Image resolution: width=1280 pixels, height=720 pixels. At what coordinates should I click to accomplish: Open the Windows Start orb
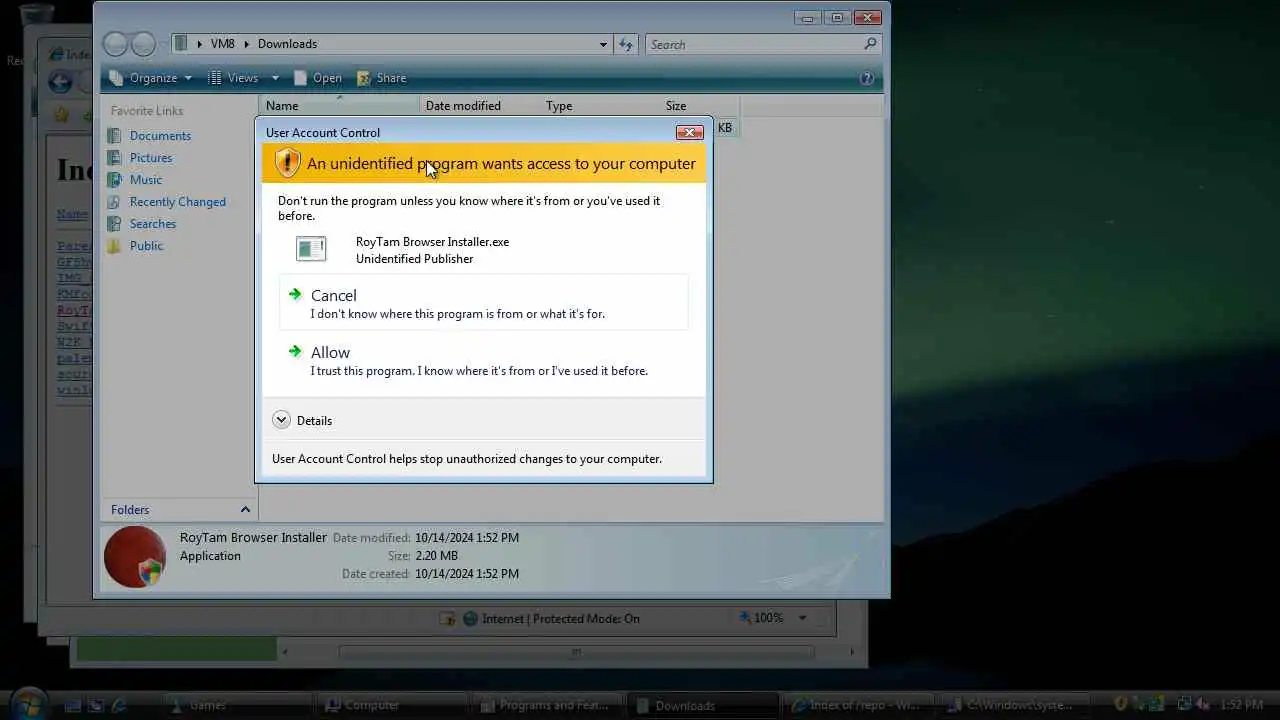[27, 705]
